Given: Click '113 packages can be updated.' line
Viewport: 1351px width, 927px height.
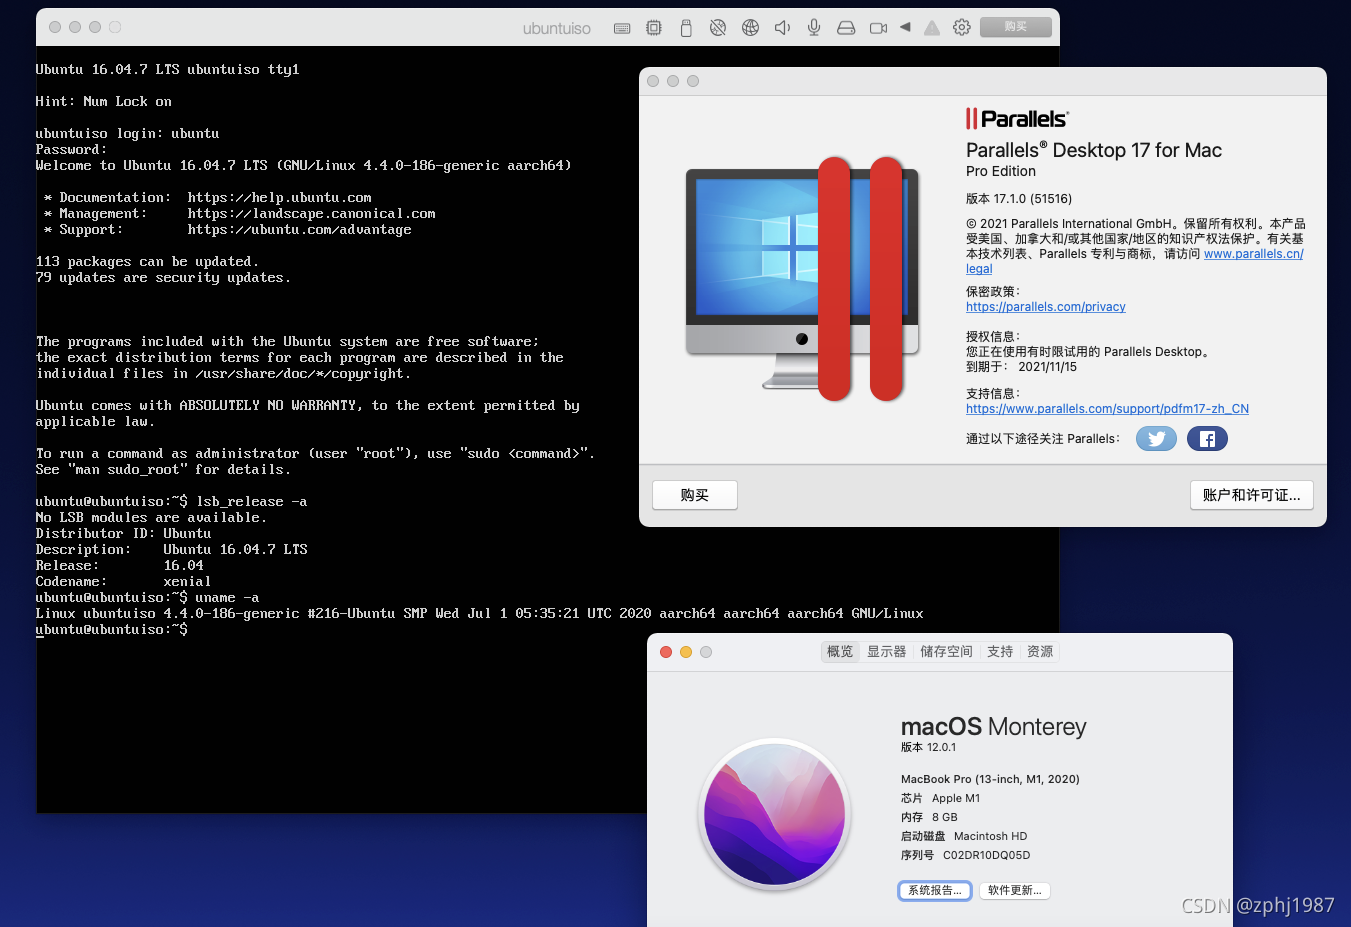Looking at the screenshot, I should point(147,262).
